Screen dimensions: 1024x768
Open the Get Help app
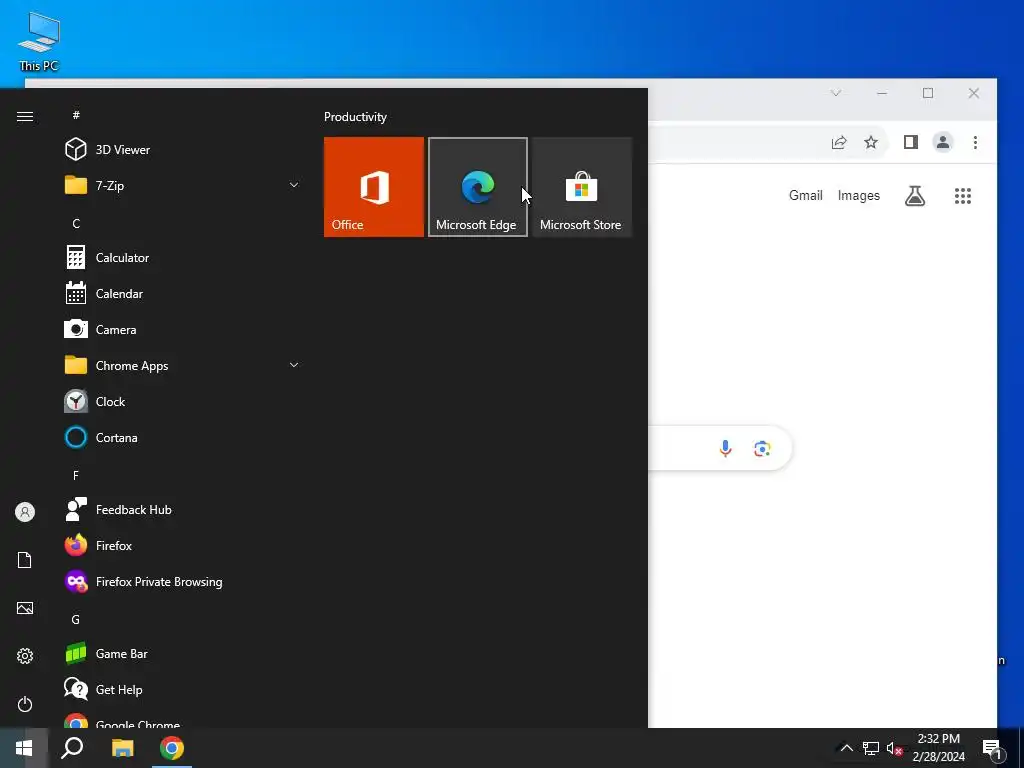pos(183,689)
